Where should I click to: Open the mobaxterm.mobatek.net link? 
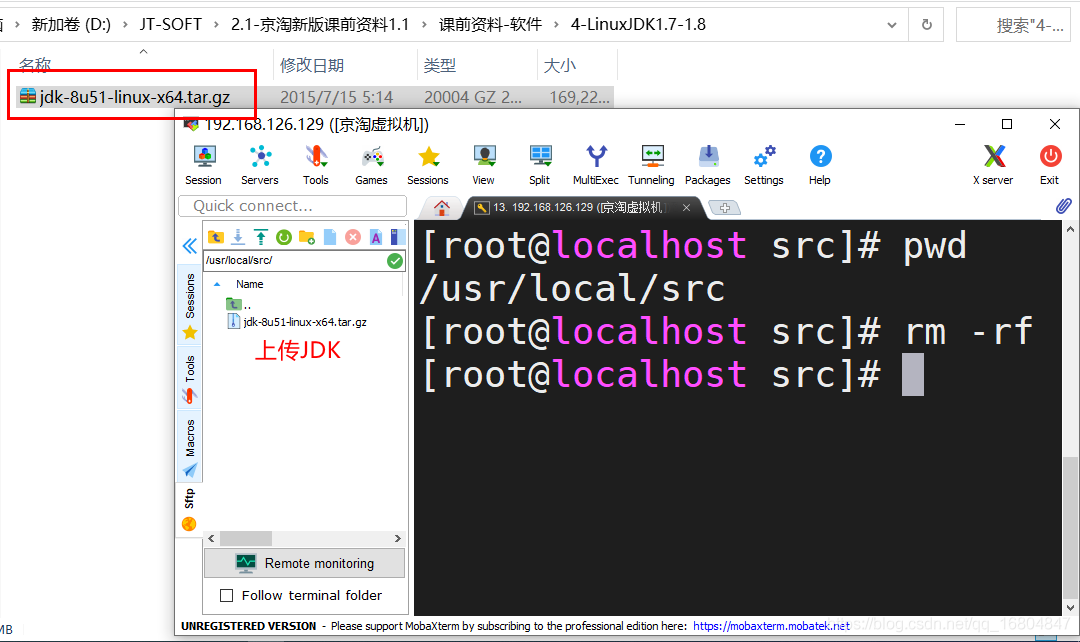pos(771,626)
